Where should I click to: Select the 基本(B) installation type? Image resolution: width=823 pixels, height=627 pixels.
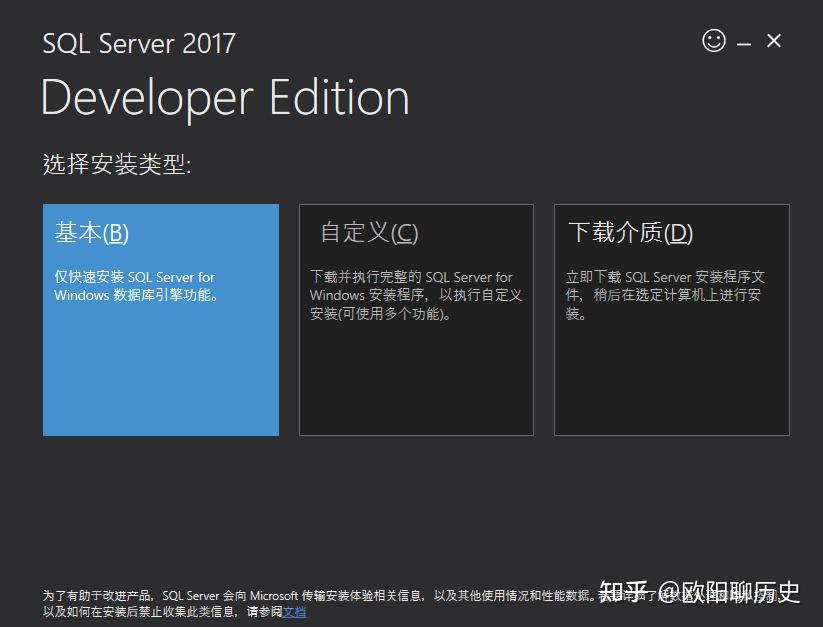[x=161, y=320]
